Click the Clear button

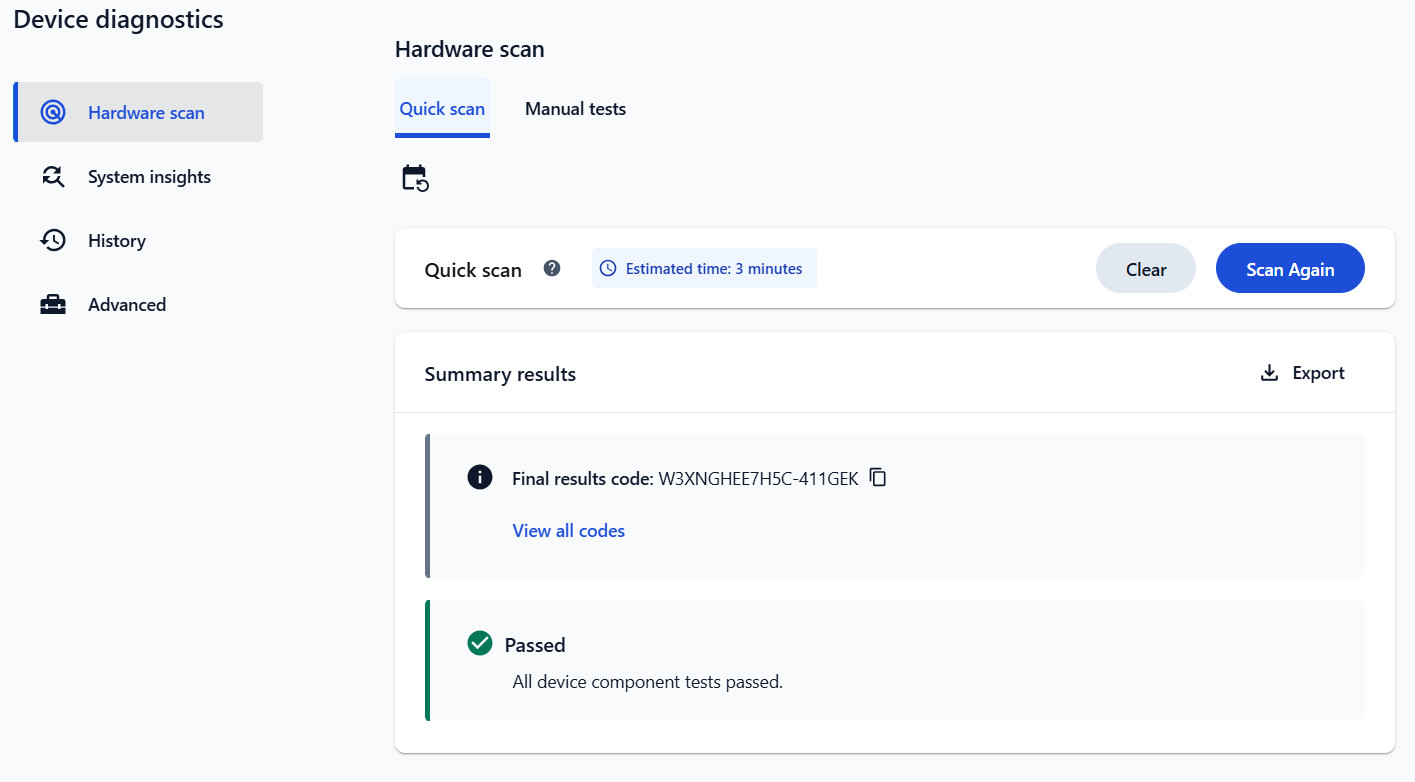coord(1146,268)
